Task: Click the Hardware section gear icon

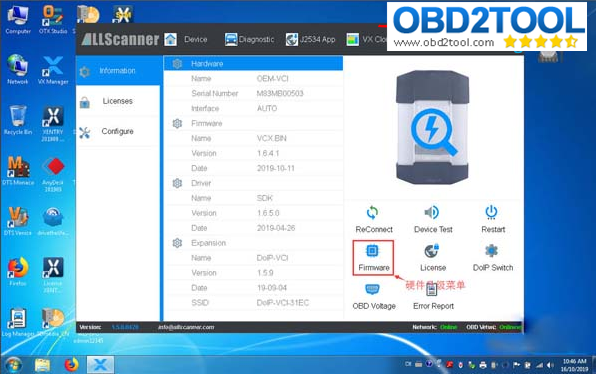Action: tap(177, 63)
